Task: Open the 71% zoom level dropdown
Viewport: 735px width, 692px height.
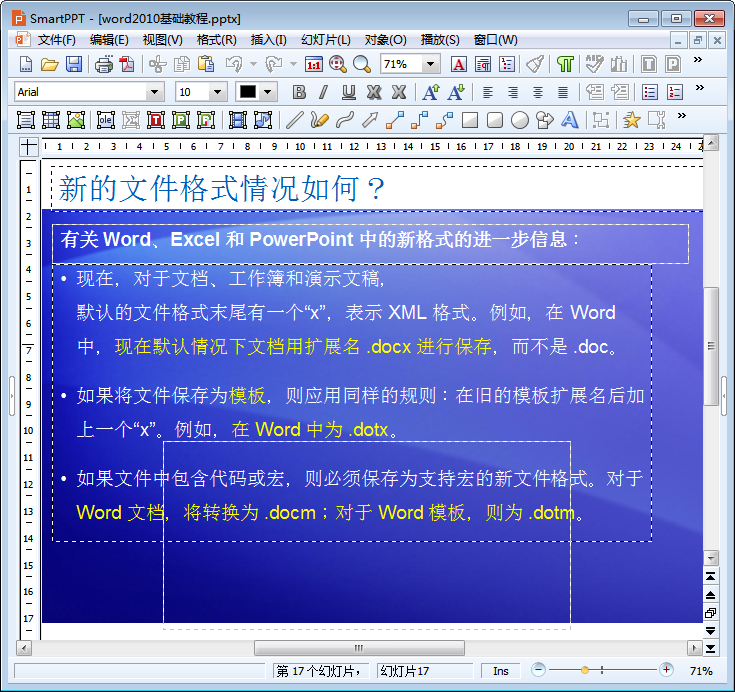Action: (x=430, y=64)
